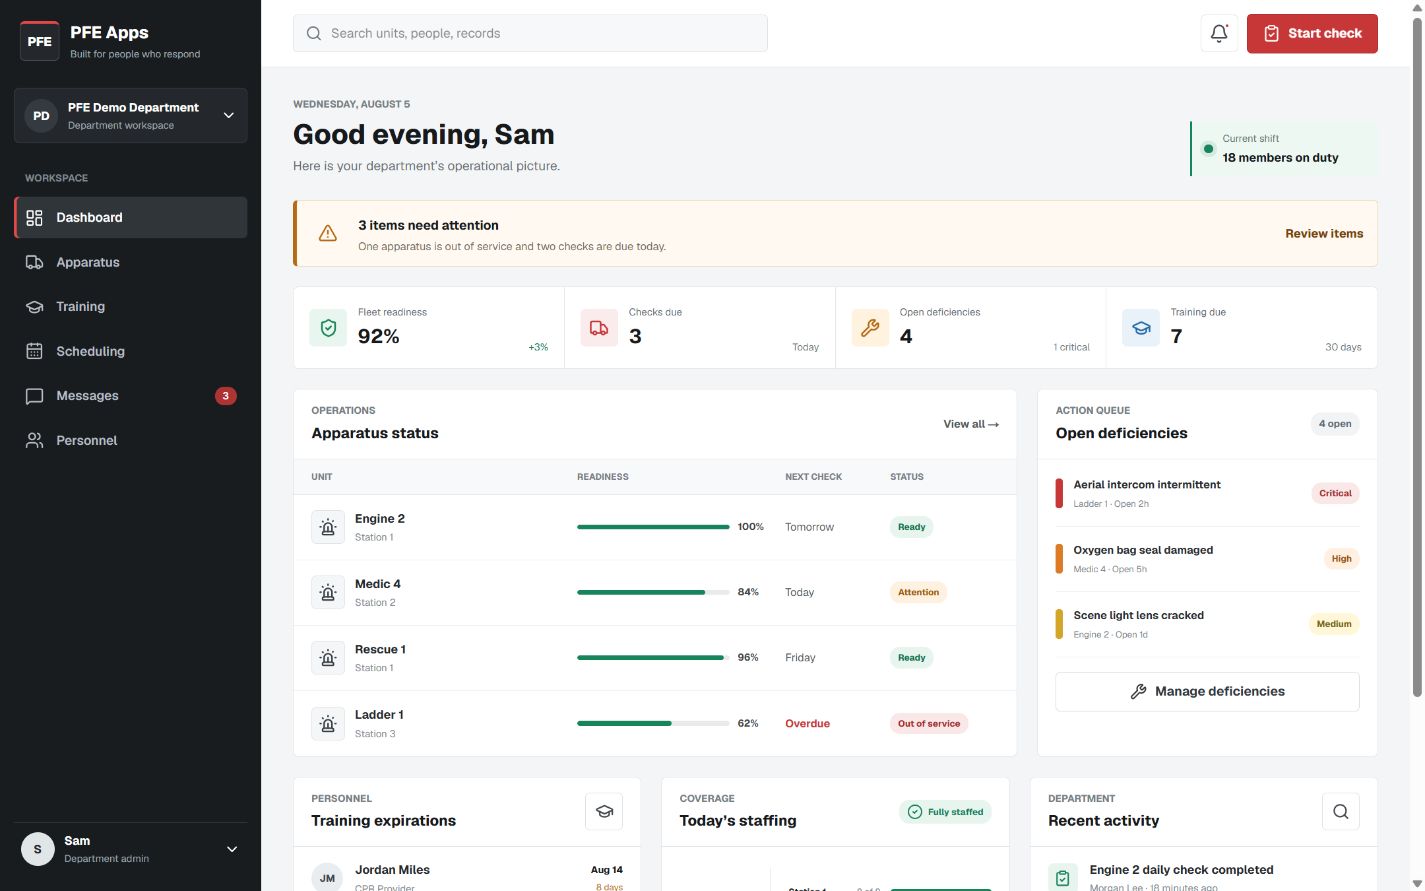Start a new check
1425x891 pixels.
(x=1312, y=33)
